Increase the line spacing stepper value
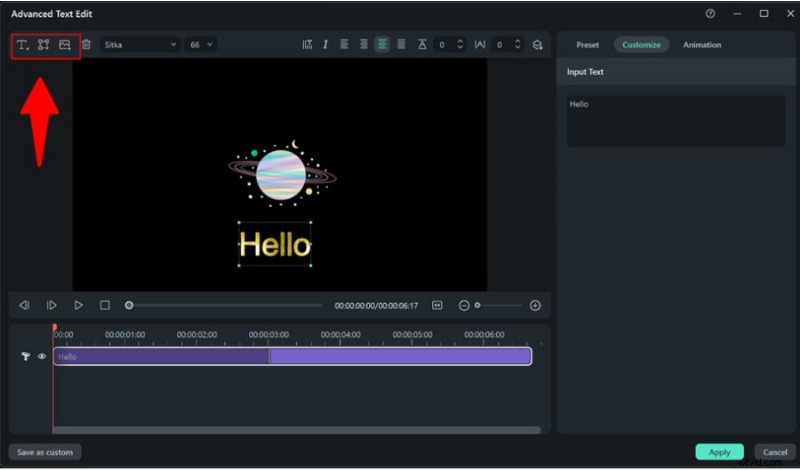Screen dimensions: 800x471 click(460, 41)
